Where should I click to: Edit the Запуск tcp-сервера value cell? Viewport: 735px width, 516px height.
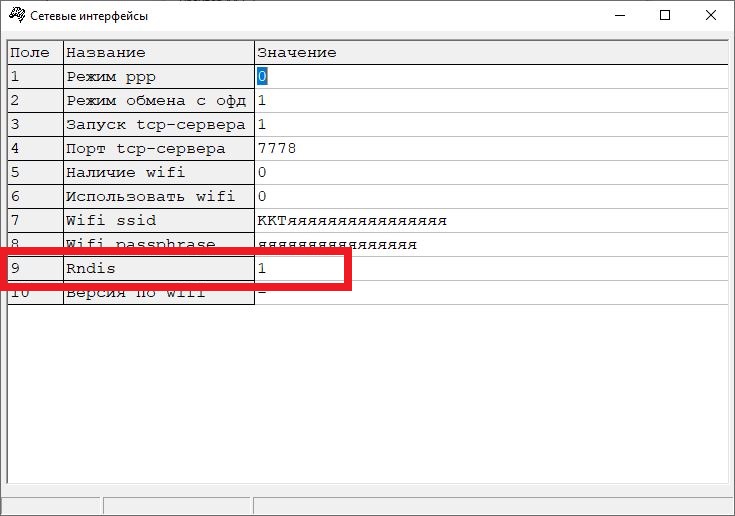[490, 125]
